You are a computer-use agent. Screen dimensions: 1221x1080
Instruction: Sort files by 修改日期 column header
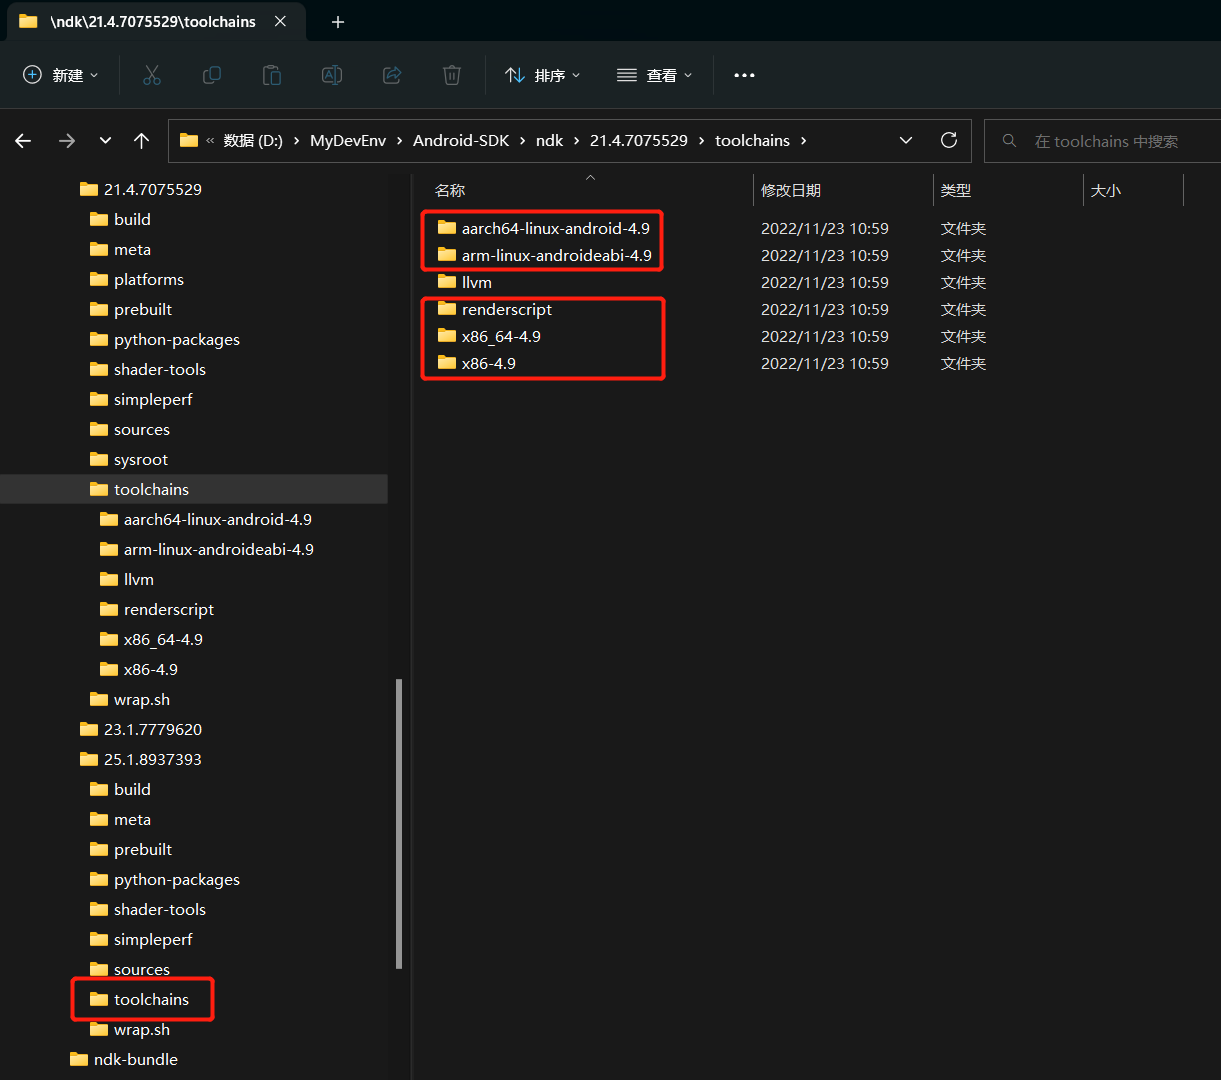tap(791, 190)
